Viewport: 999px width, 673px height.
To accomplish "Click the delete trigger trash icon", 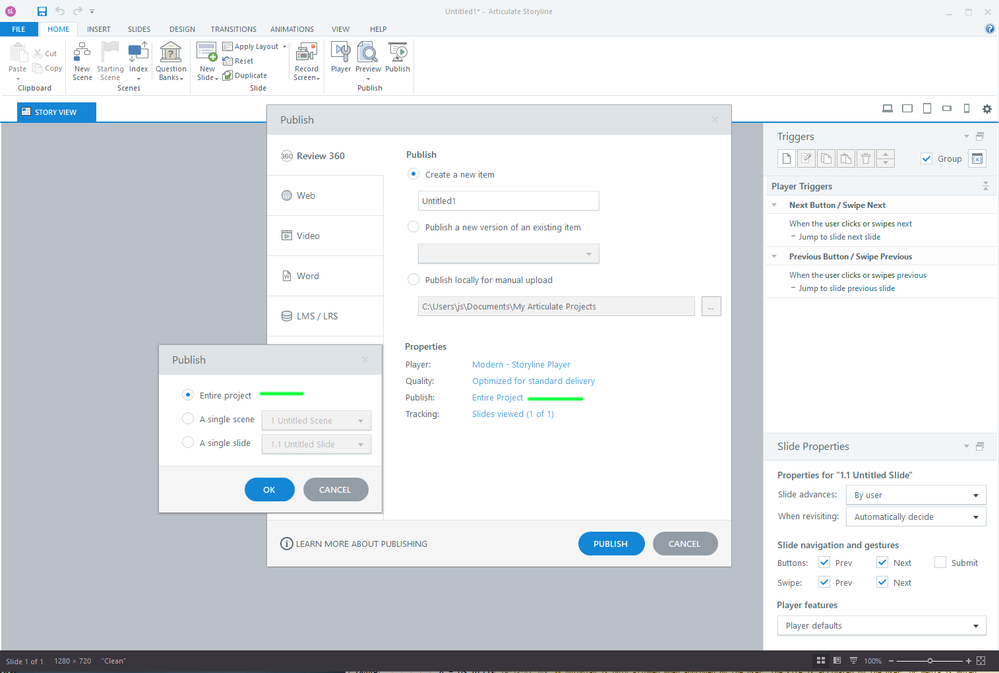I will (866, 158).
